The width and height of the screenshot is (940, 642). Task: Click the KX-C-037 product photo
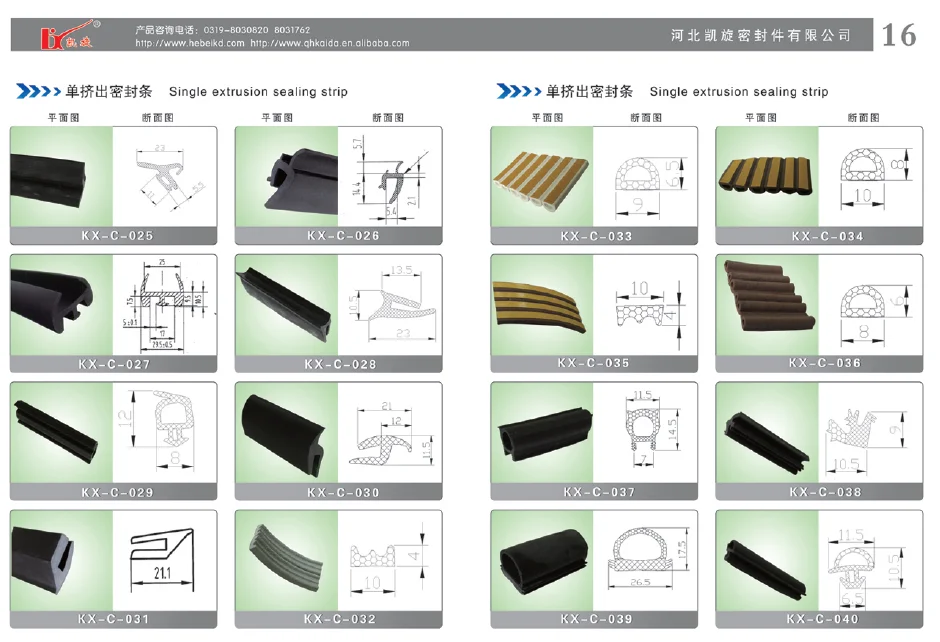click(x=543, y=433)
